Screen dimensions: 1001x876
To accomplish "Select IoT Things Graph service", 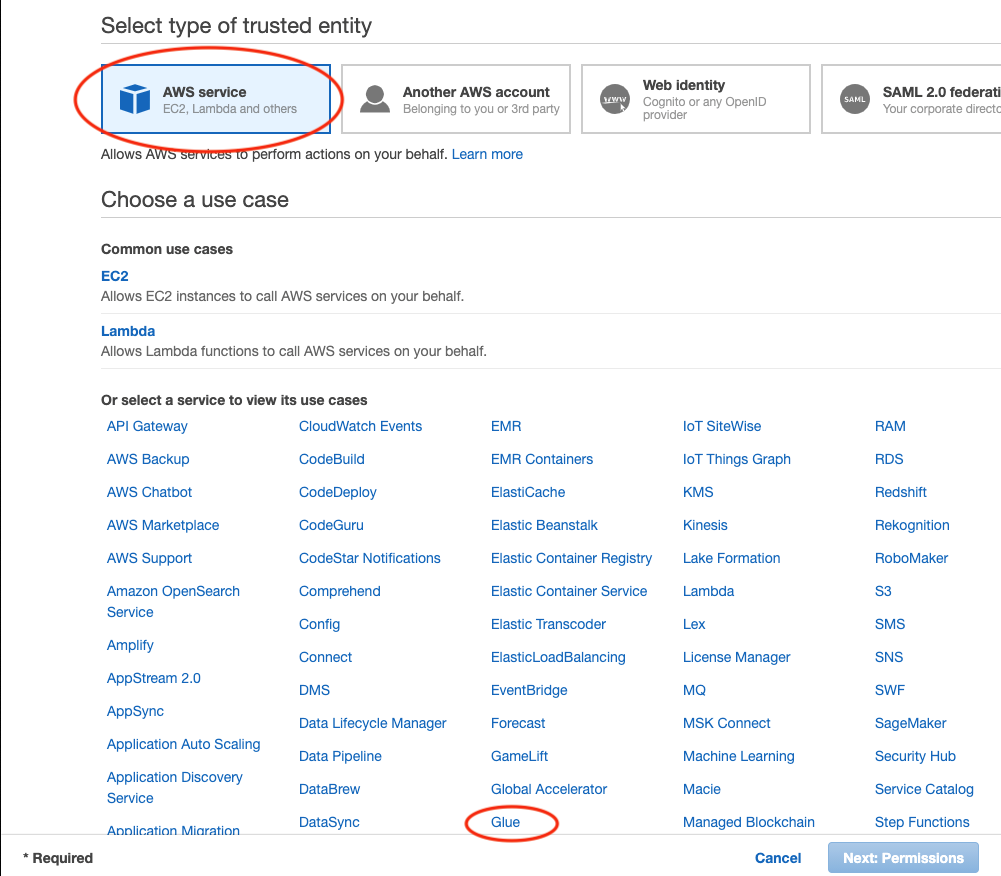I will [x=737, y=459].
